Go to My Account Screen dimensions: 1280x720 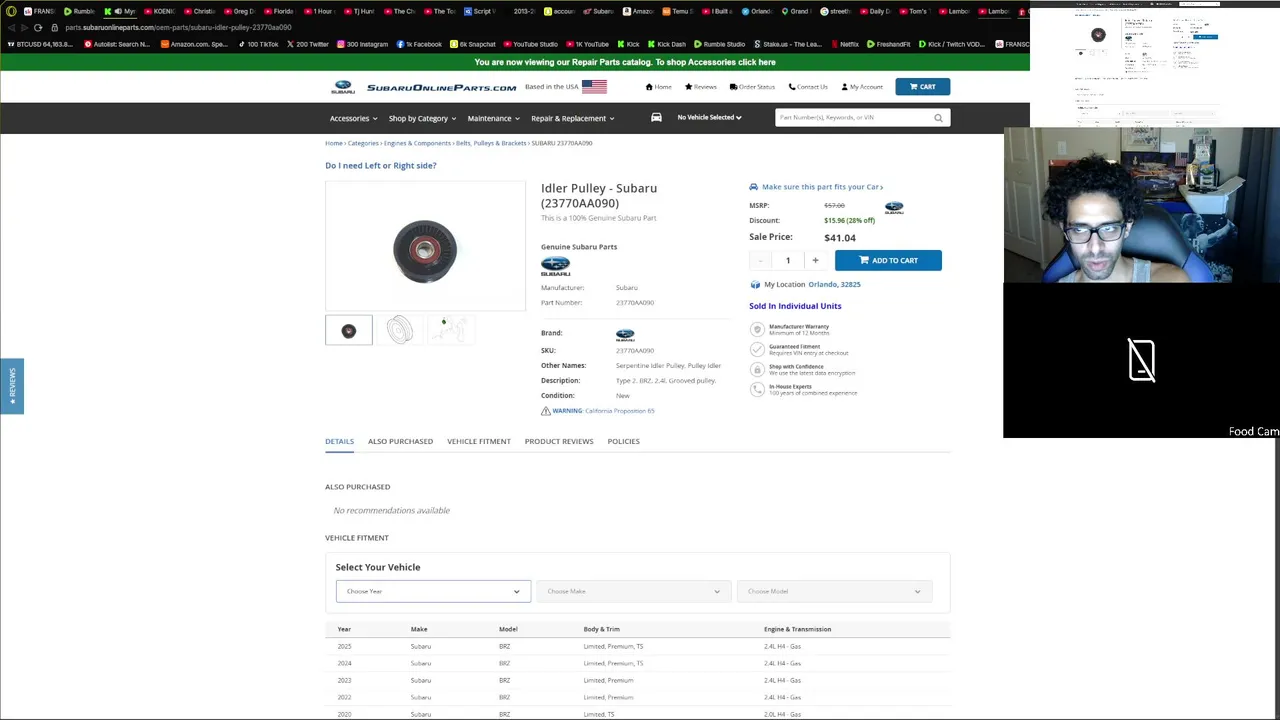862,87
